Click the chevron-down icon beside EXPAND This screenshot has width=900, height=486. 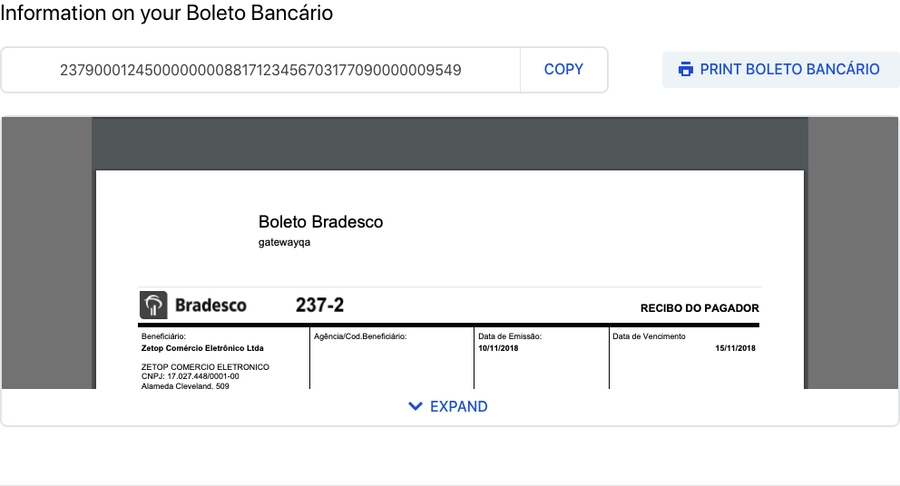point(416,407)
